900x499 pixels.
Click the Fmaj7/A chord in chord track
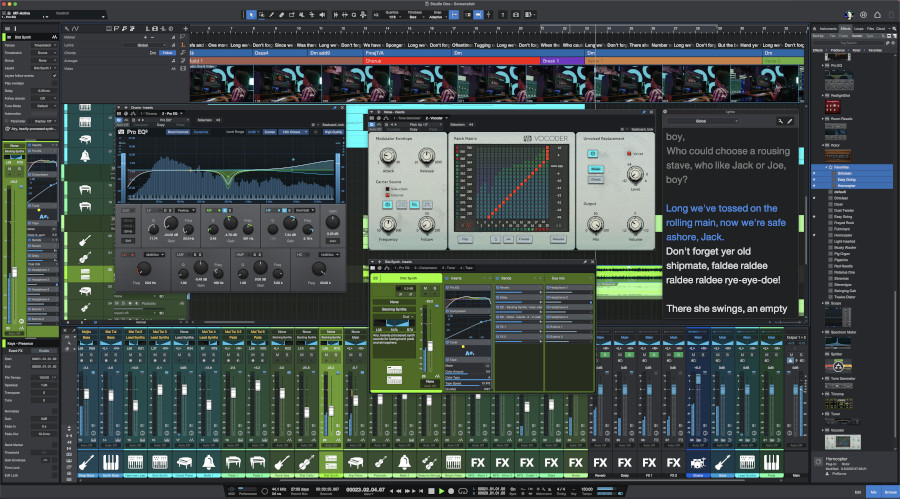click(x=407, y=53)
